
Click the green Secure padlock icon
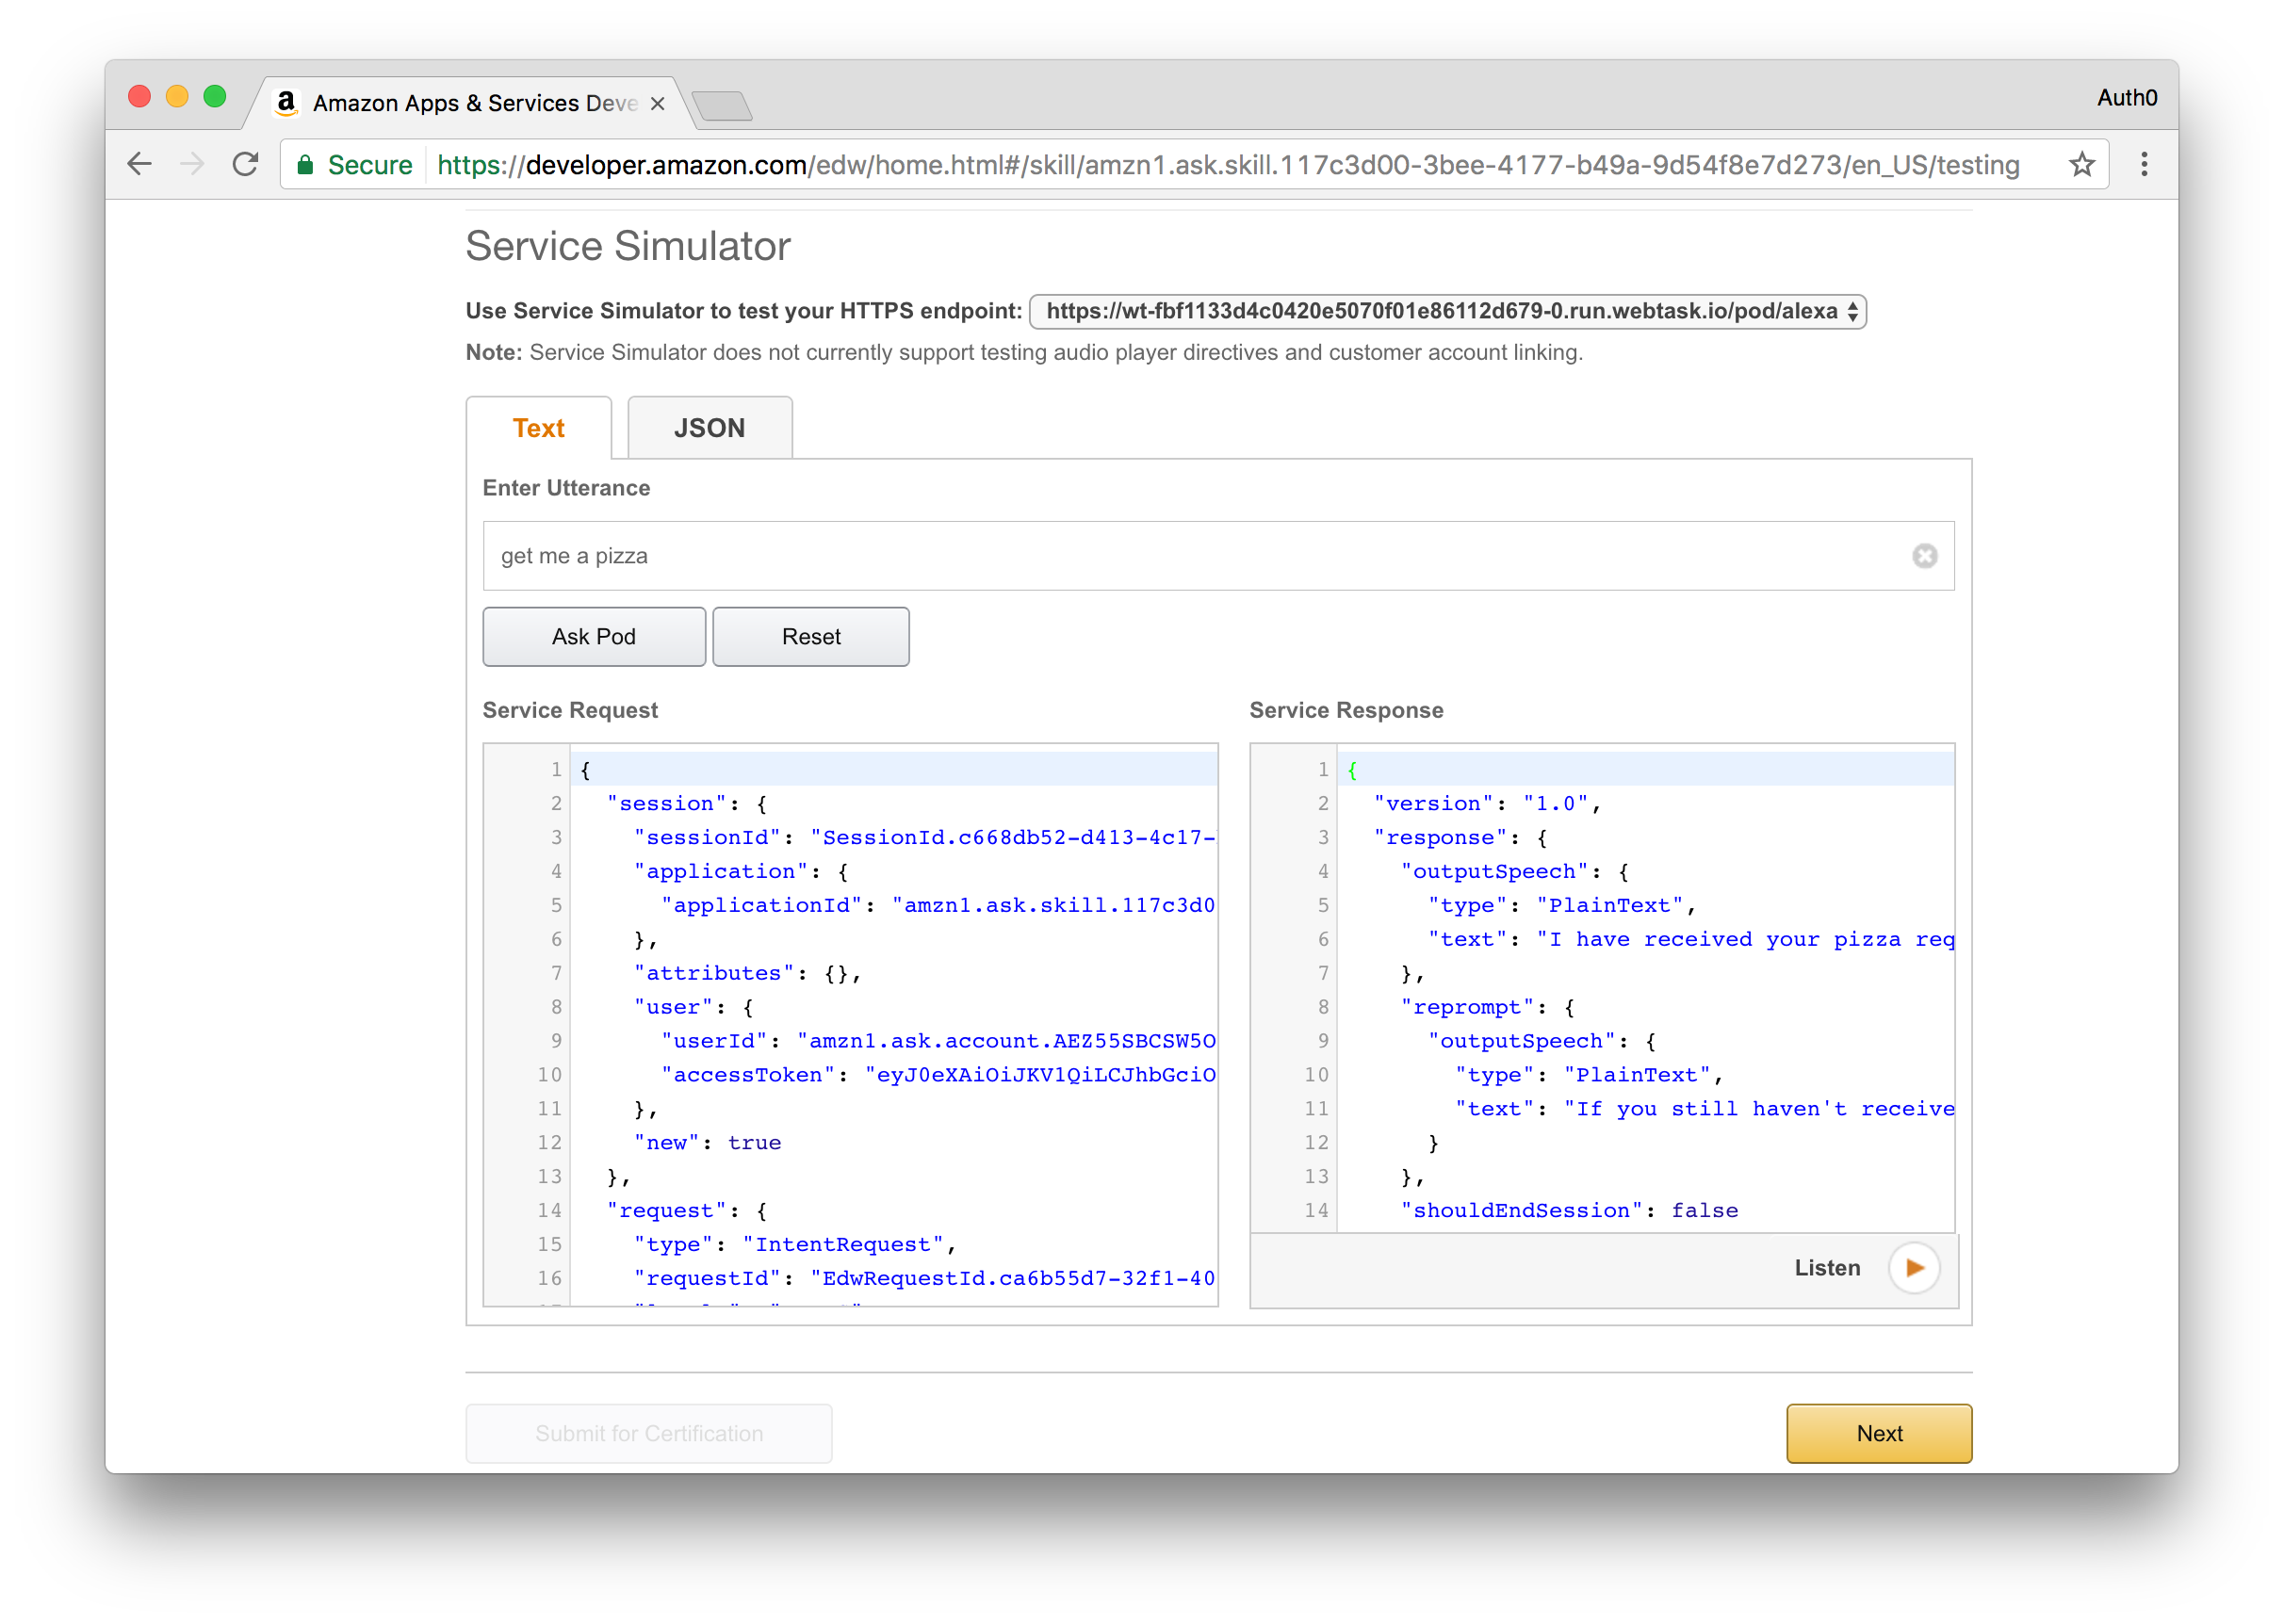pos(306,165)
